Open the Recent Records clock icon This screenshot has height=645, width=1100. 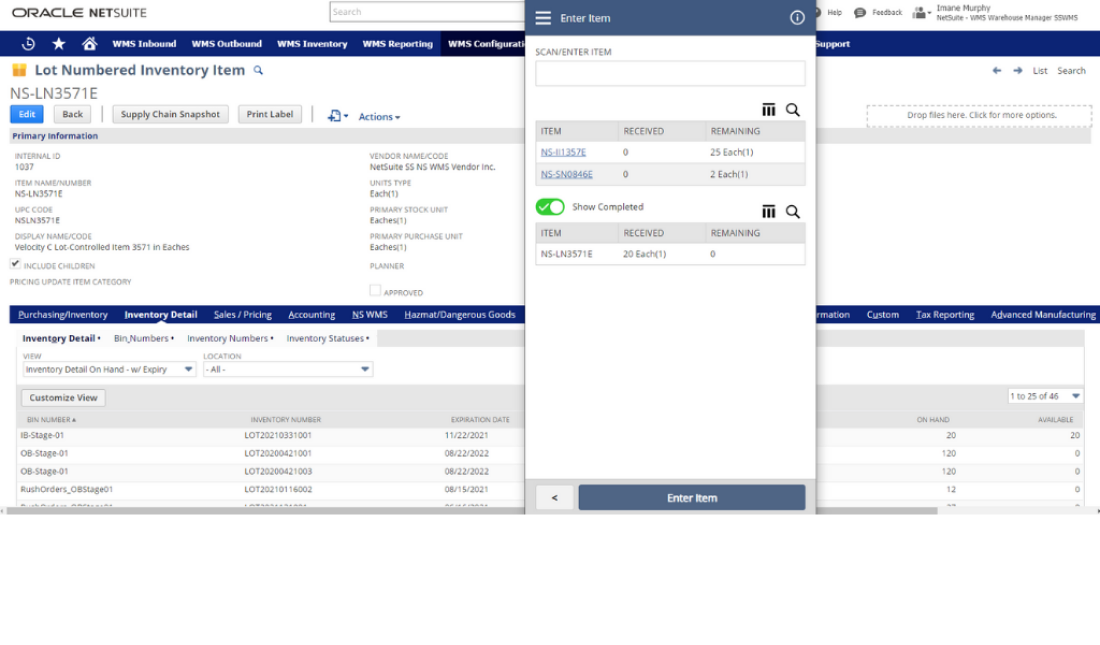(x=28, y=44)
